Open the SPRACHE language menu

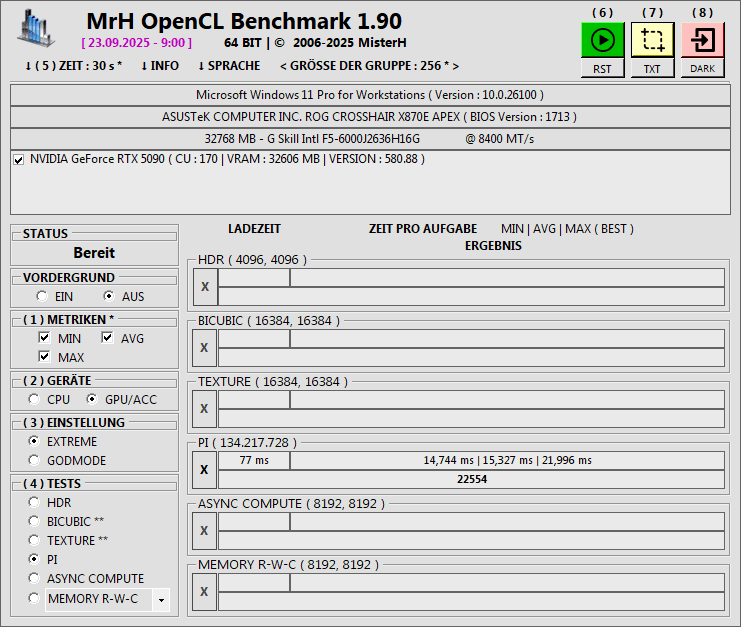point(229,66)
